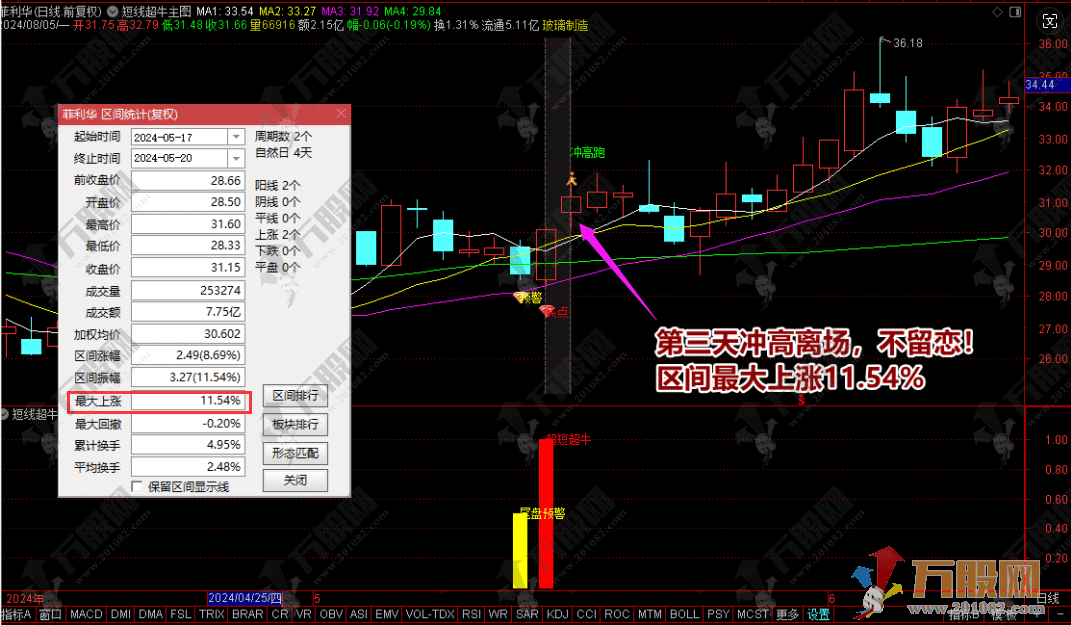This screenshot has height=625, width=1071.
Task: Select the OBV indicator tab
Action: coord(331,614)
